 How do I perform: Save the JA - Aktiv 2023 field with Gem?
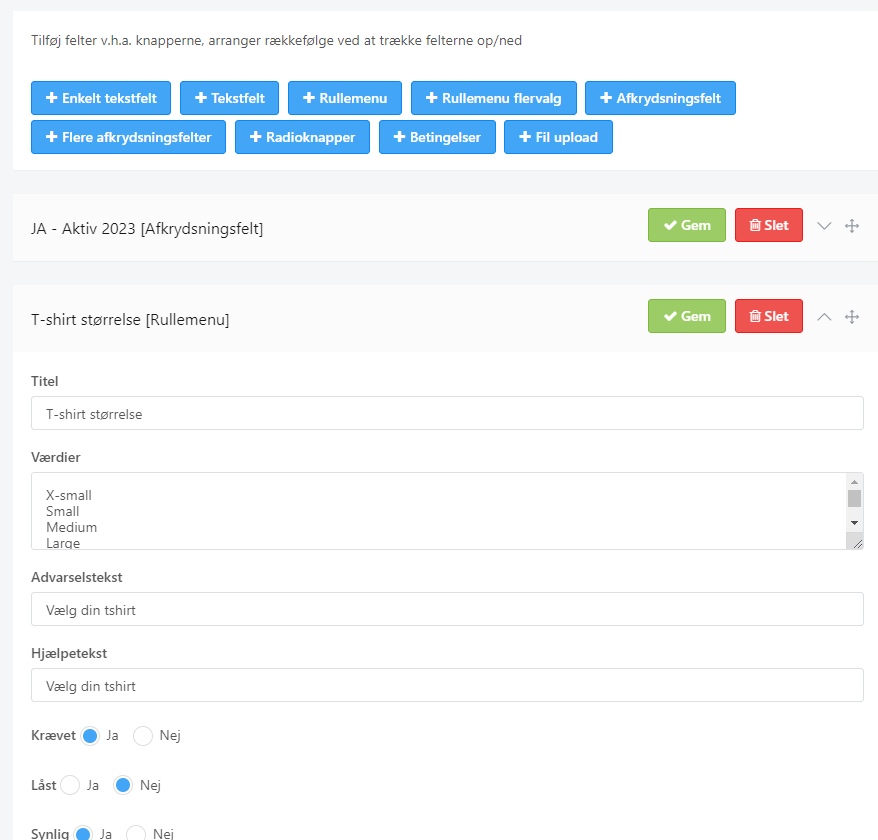(x=686, y=226)
